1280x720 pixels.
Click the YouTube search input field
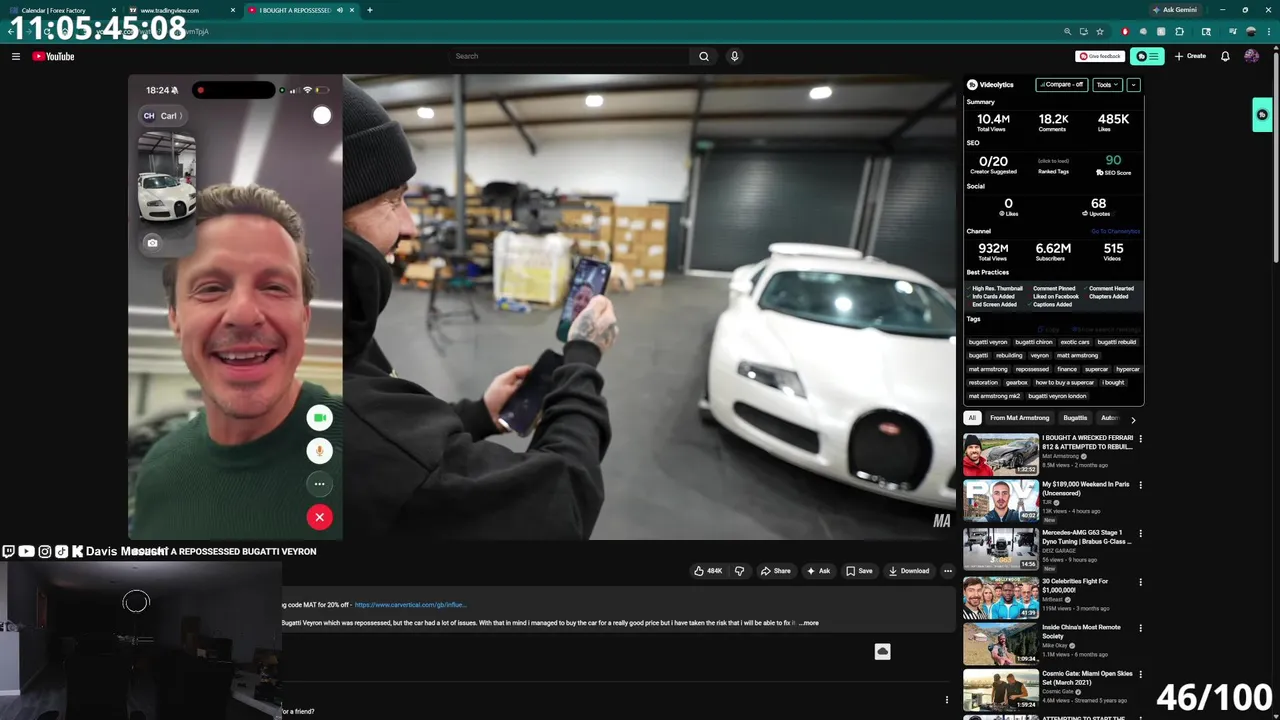coord(569,57)
